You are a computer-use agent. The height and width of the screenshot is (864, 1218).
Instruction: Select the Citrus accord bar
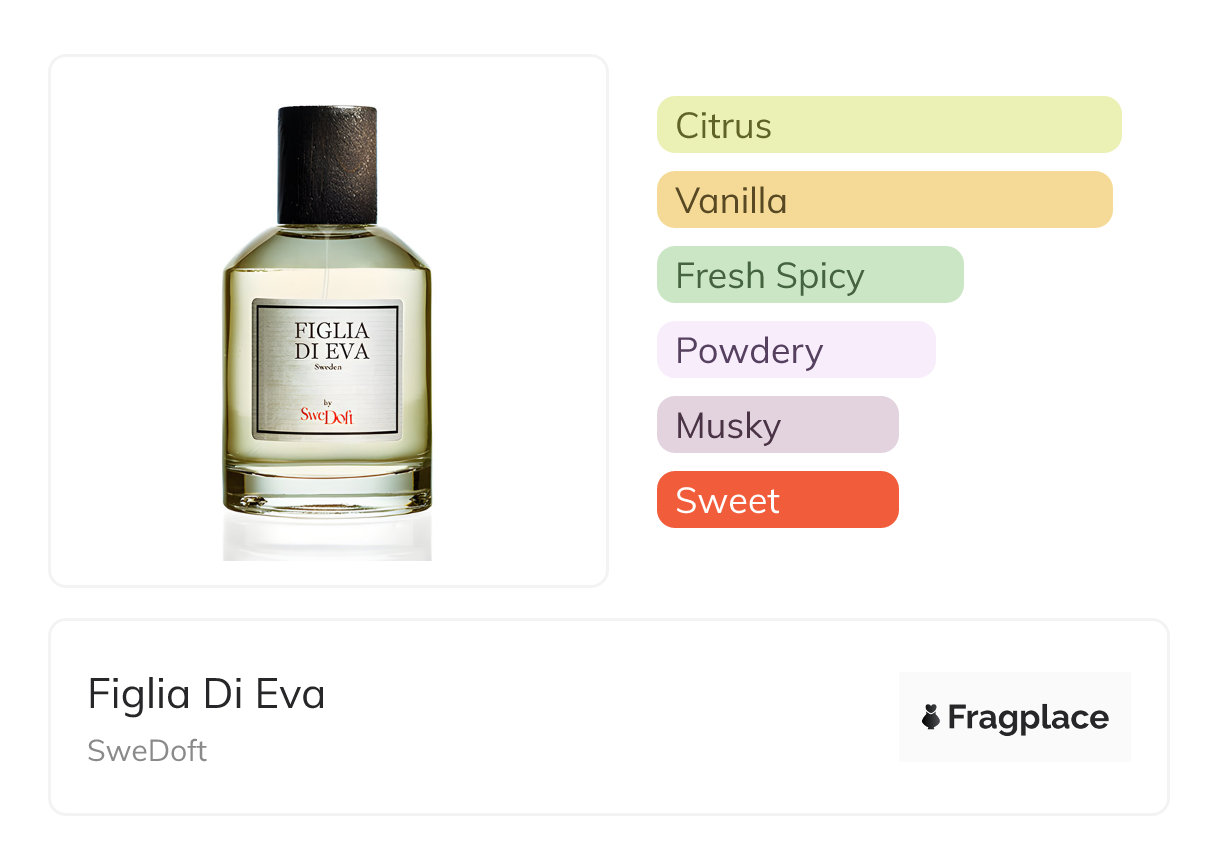[889, 125]
